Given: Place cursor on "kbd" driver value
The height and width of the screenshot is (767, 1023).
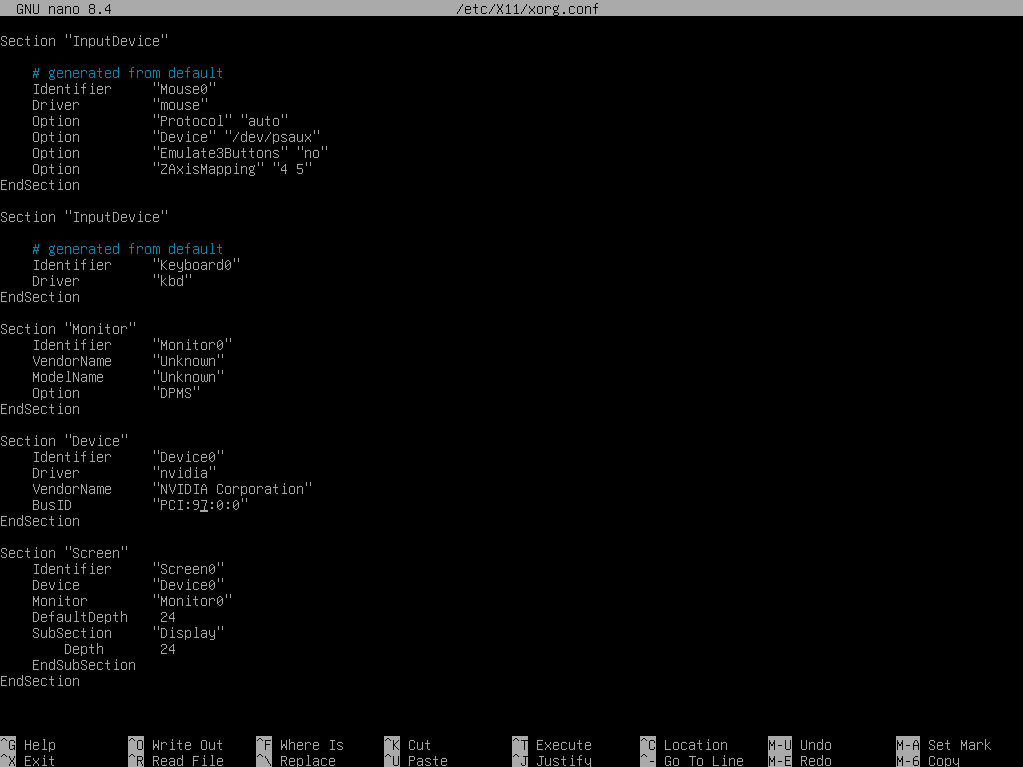Looking at the screenshot, I should click(x=172, y=280).
